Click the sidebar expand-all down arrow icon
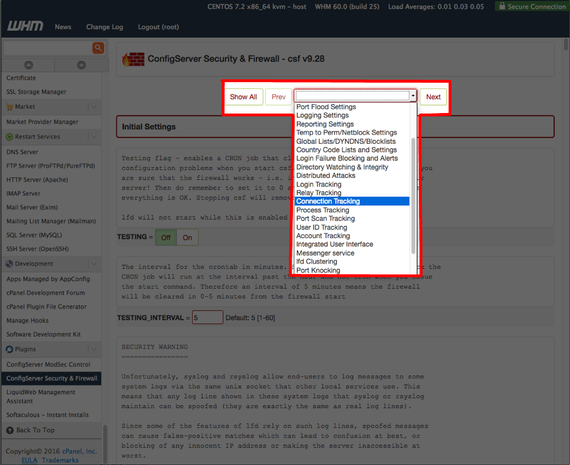Image resolution: width=570 pixels, height=465 pixels. click(x=81, y=65)
